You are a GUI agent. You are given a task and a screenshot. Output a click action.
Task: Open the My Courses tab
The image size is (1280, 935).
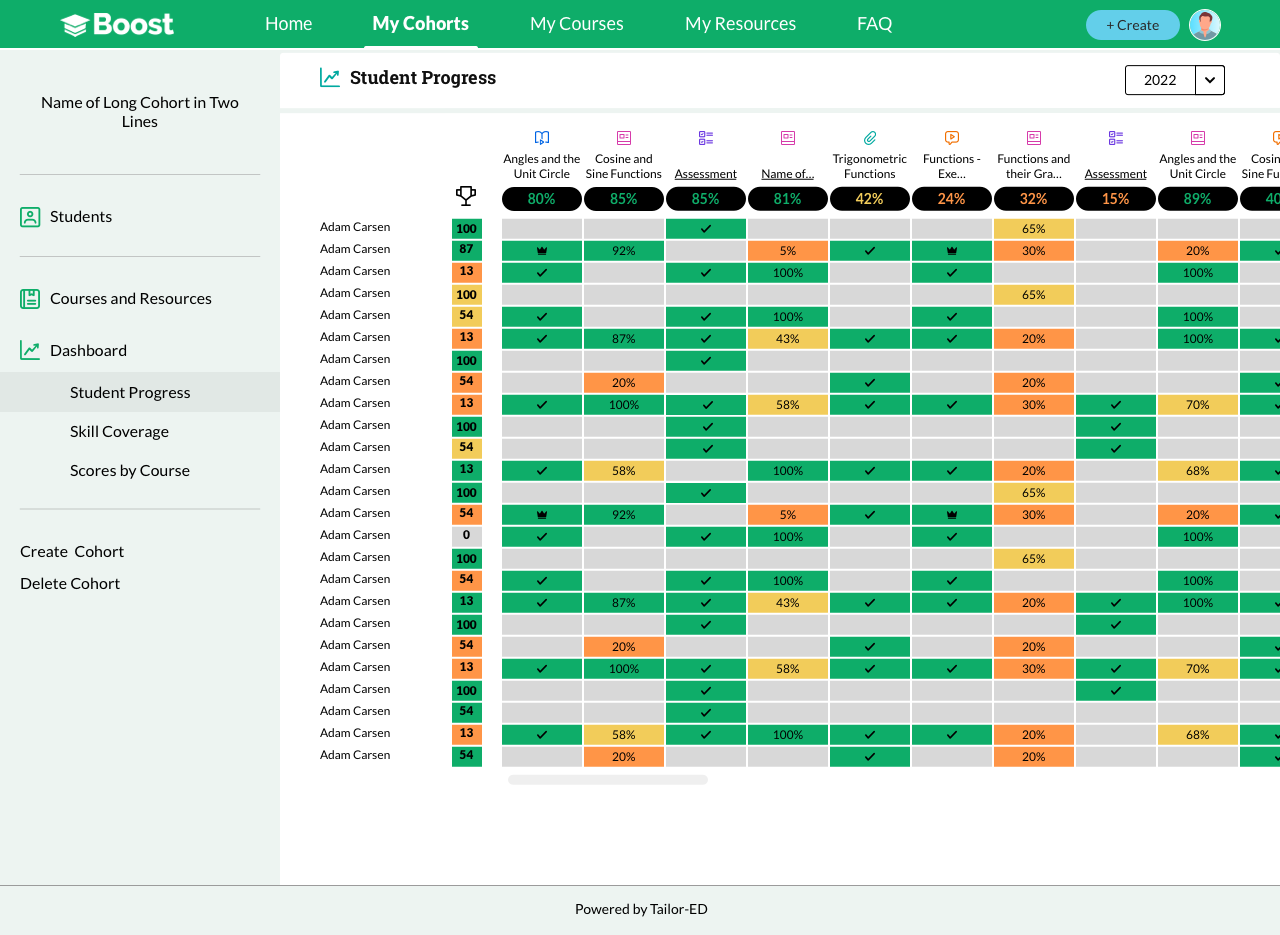click(x=577, y=24)
